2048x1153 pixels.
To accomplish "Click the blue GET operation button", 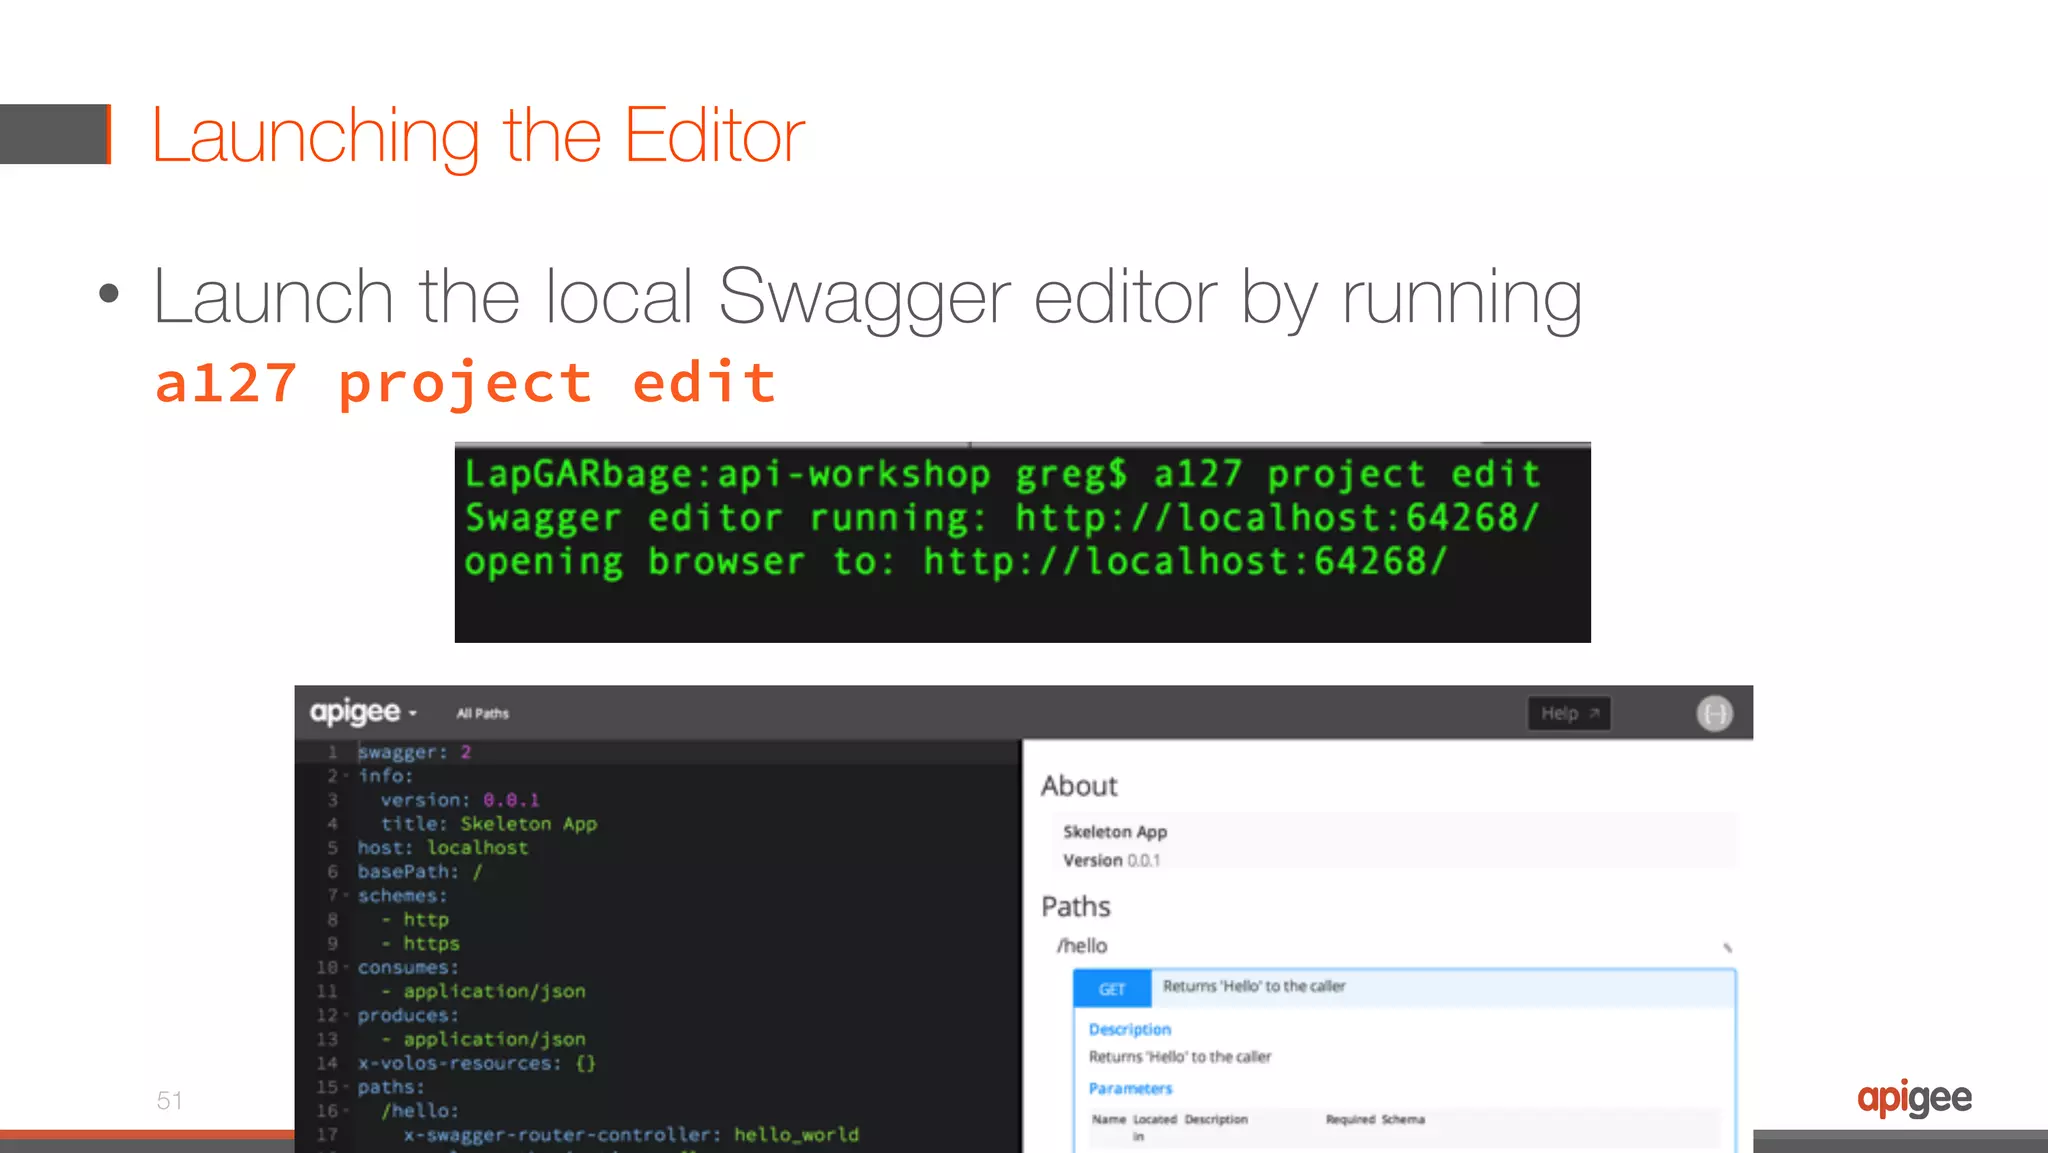I will point(1112,989).
